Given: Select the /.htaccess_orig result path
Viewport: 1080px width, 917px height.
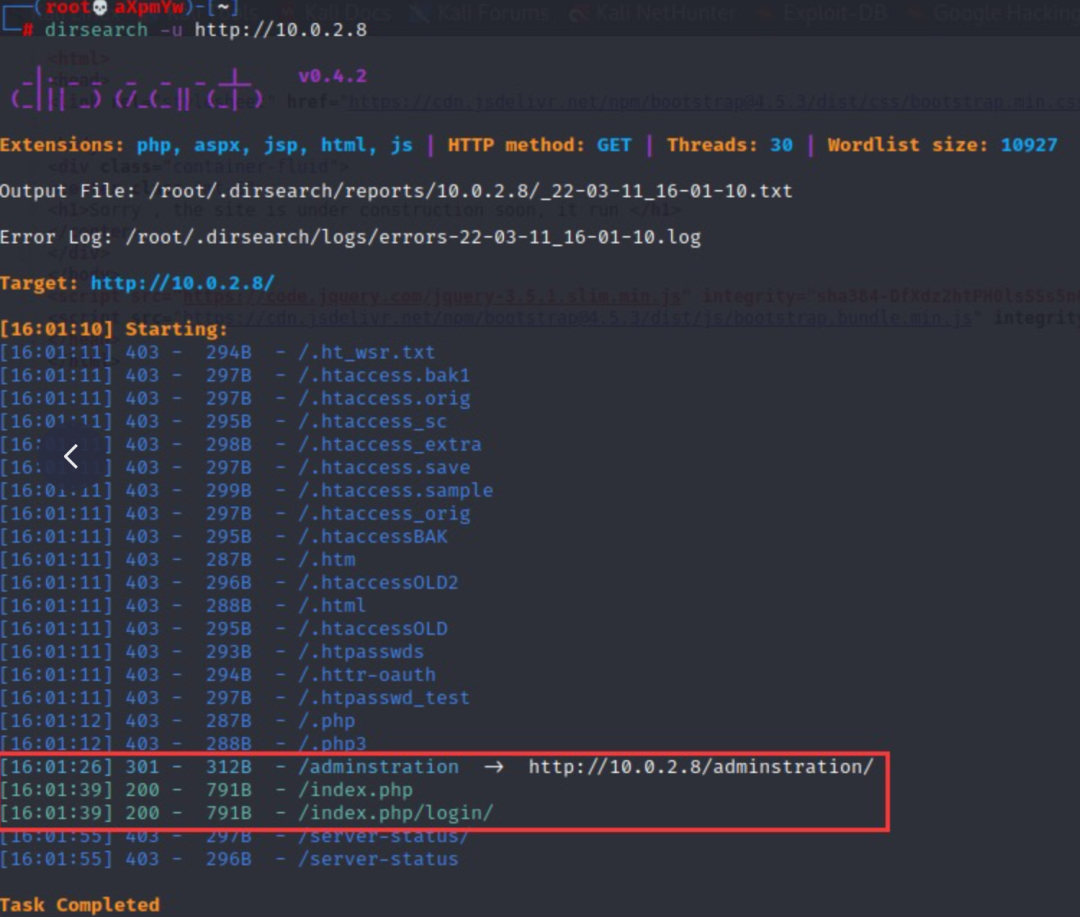Looking at the screenshot, I should [x=384, y=513].
